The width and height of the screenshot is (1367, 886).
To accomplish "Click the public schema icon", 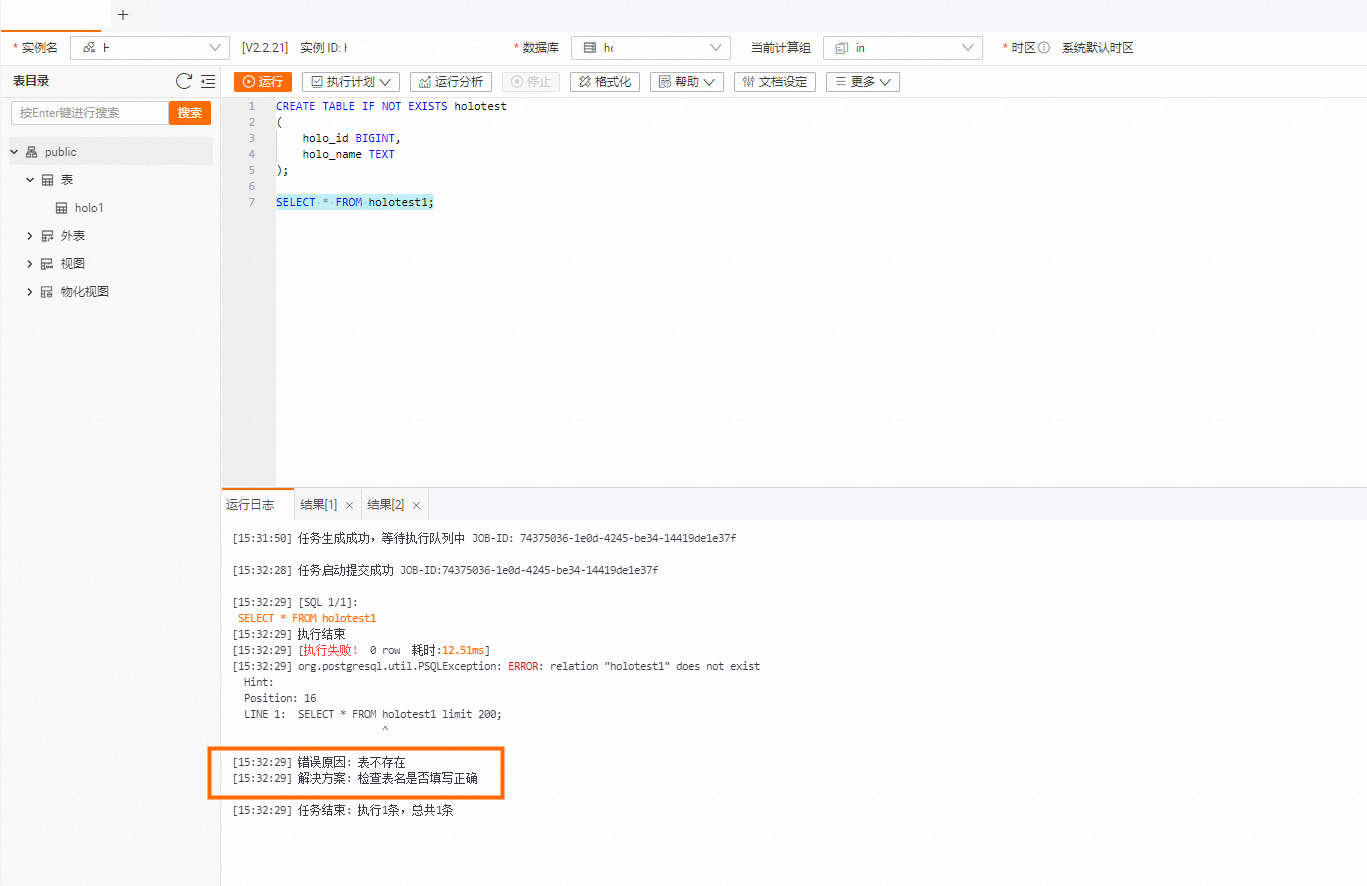I will tap(31, 152).
